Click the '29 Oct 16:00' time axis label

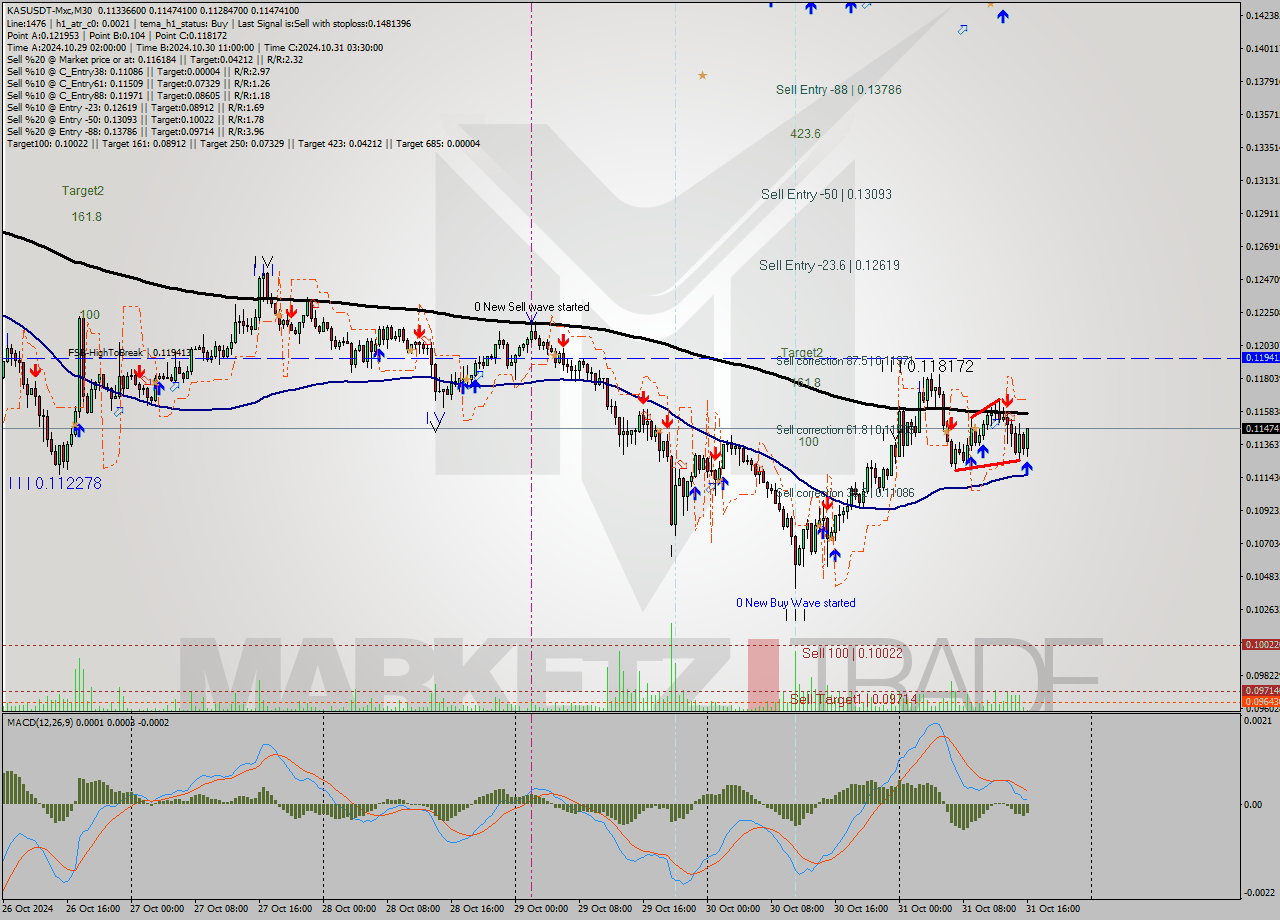tap(669, 909)
